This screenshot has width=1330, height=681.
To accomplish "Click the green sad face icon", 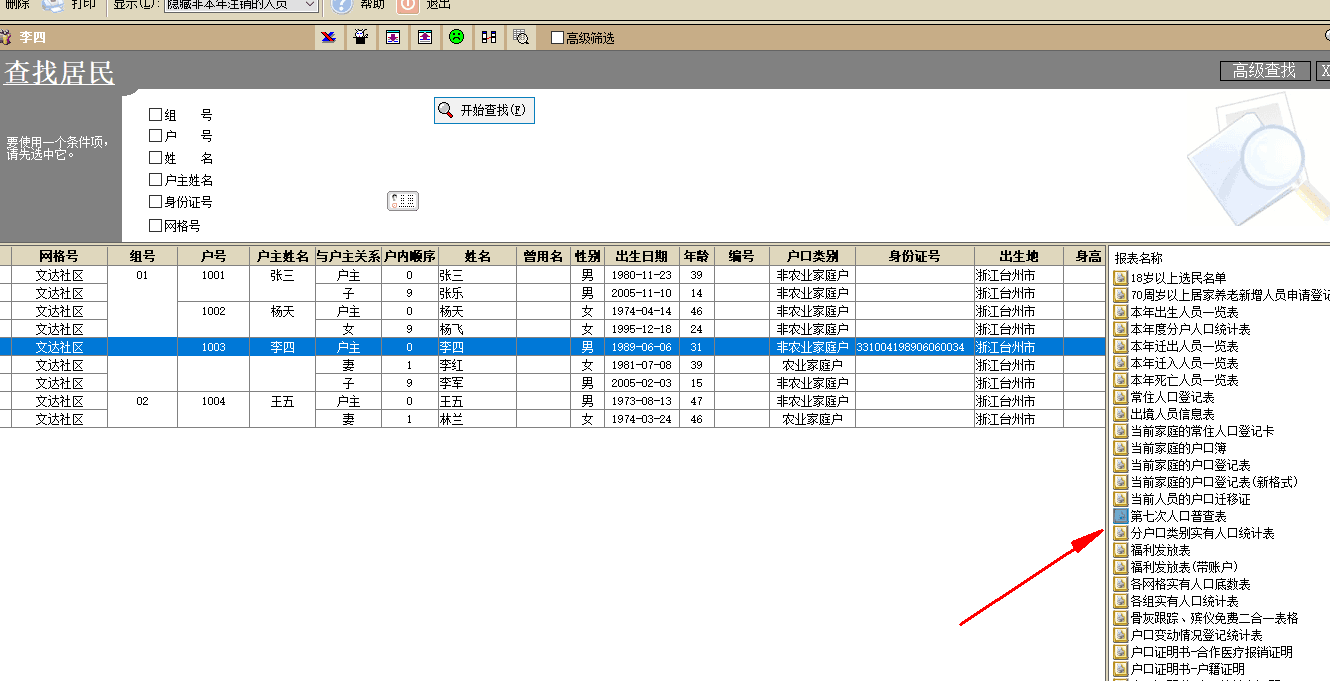I will pyautogui.click(x=456, y=37).
